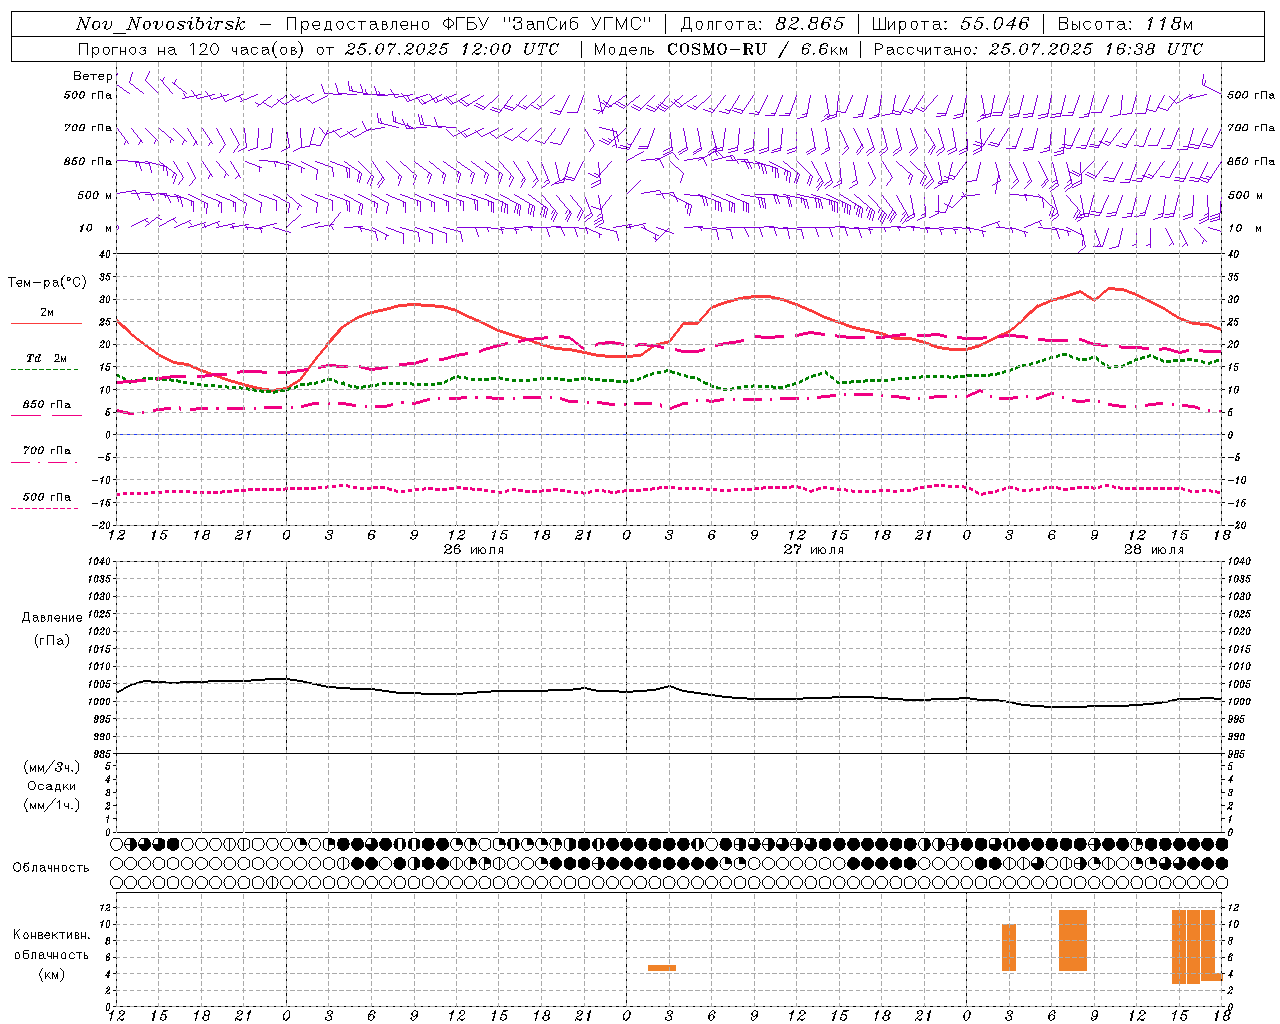Screen dimensions: 1280x1024
Task: Click '500 гПа' entry in temperature legend
Action: (x=47, y=497)
